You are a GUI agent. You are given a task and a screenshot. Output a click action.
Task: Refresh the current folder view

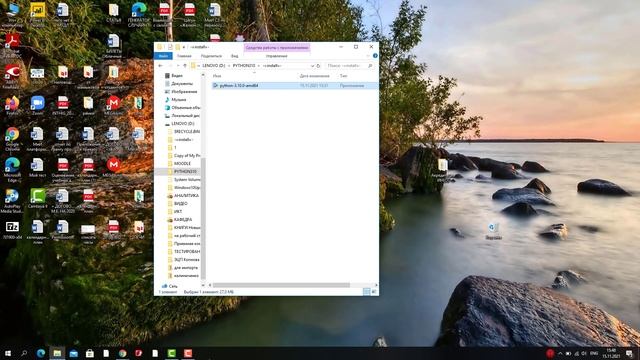point(318,66)
